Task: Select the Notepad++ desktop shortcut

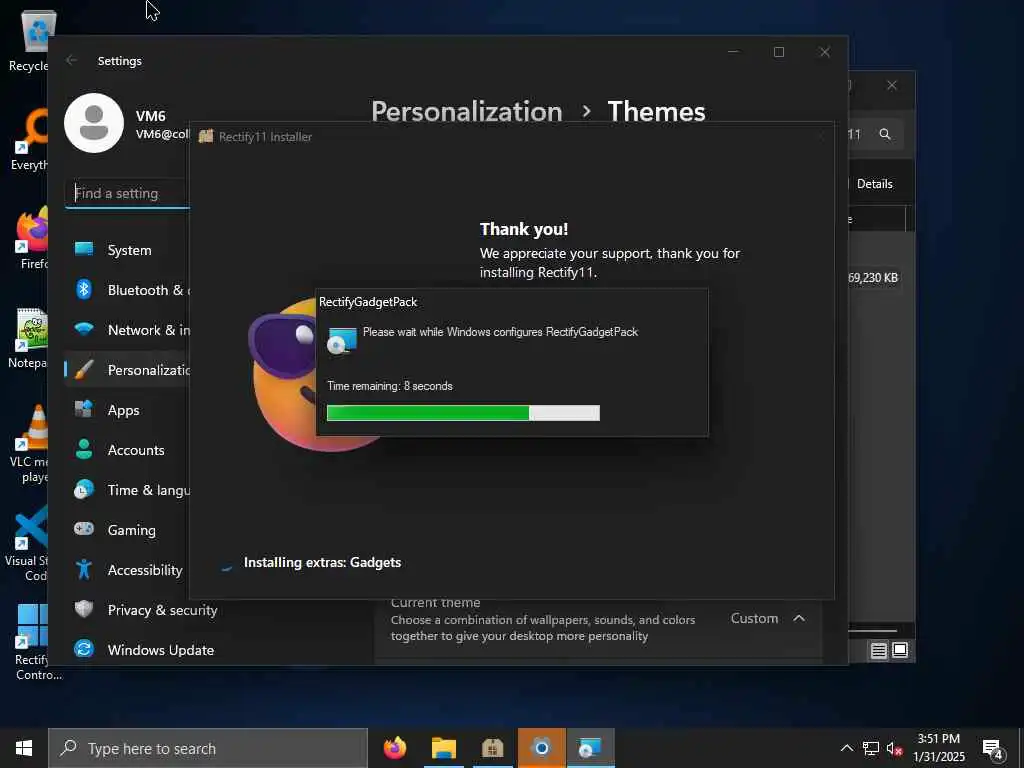Action: coord(29,338)
